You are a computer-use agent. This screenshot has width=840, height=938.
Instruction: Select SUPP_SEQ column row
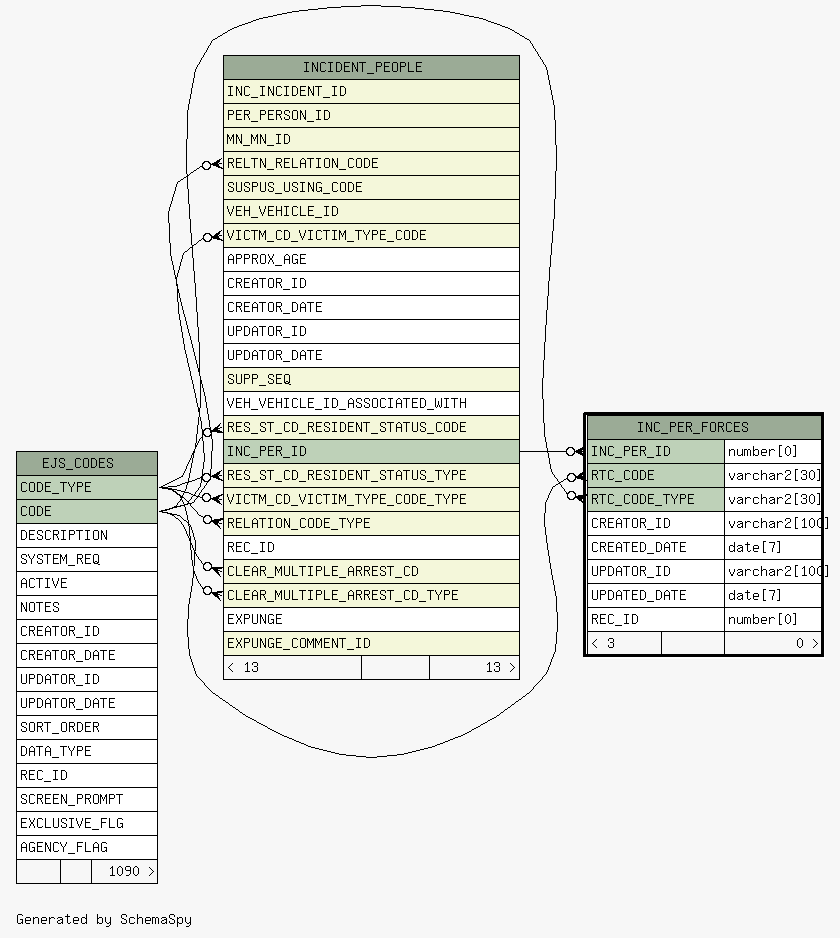pyautogui.click(x=371, y=379)
